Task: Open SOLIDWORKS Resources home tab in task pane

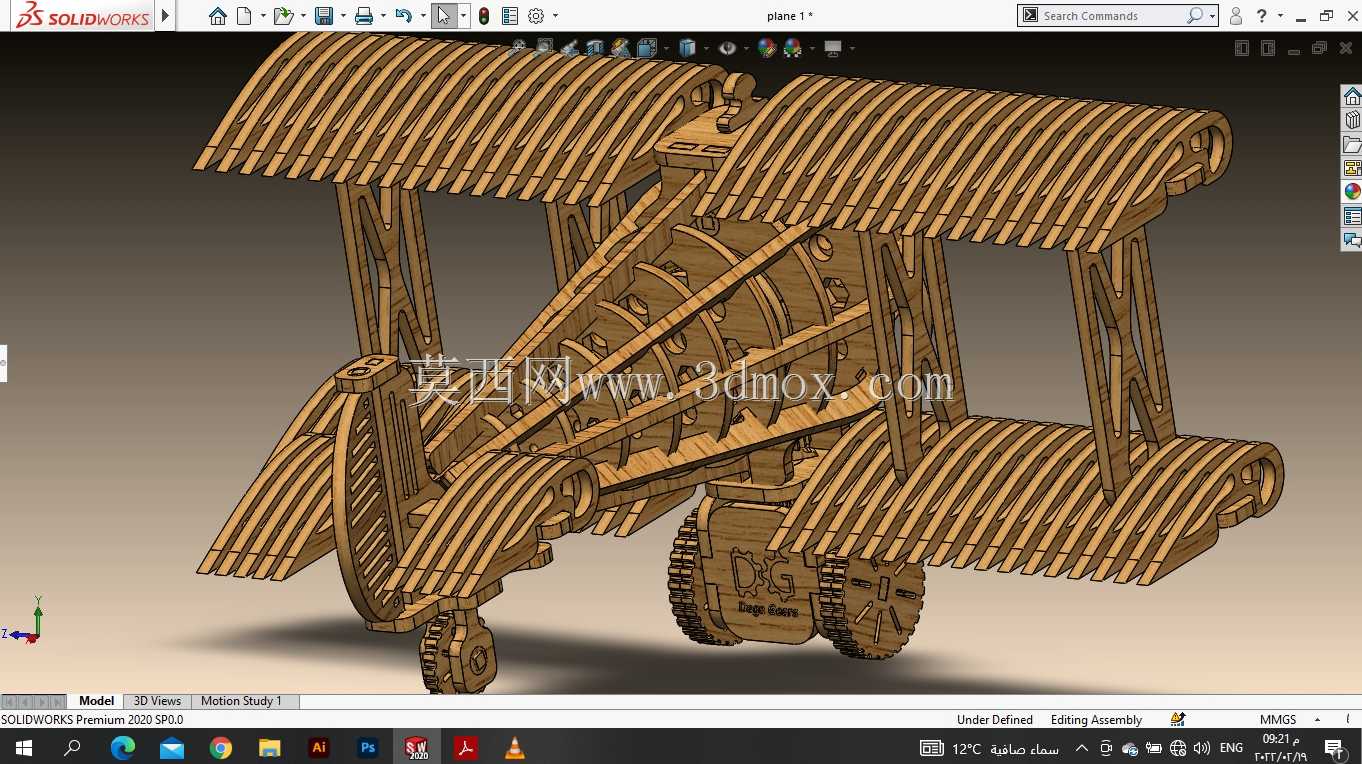Action: (1352, 96)
